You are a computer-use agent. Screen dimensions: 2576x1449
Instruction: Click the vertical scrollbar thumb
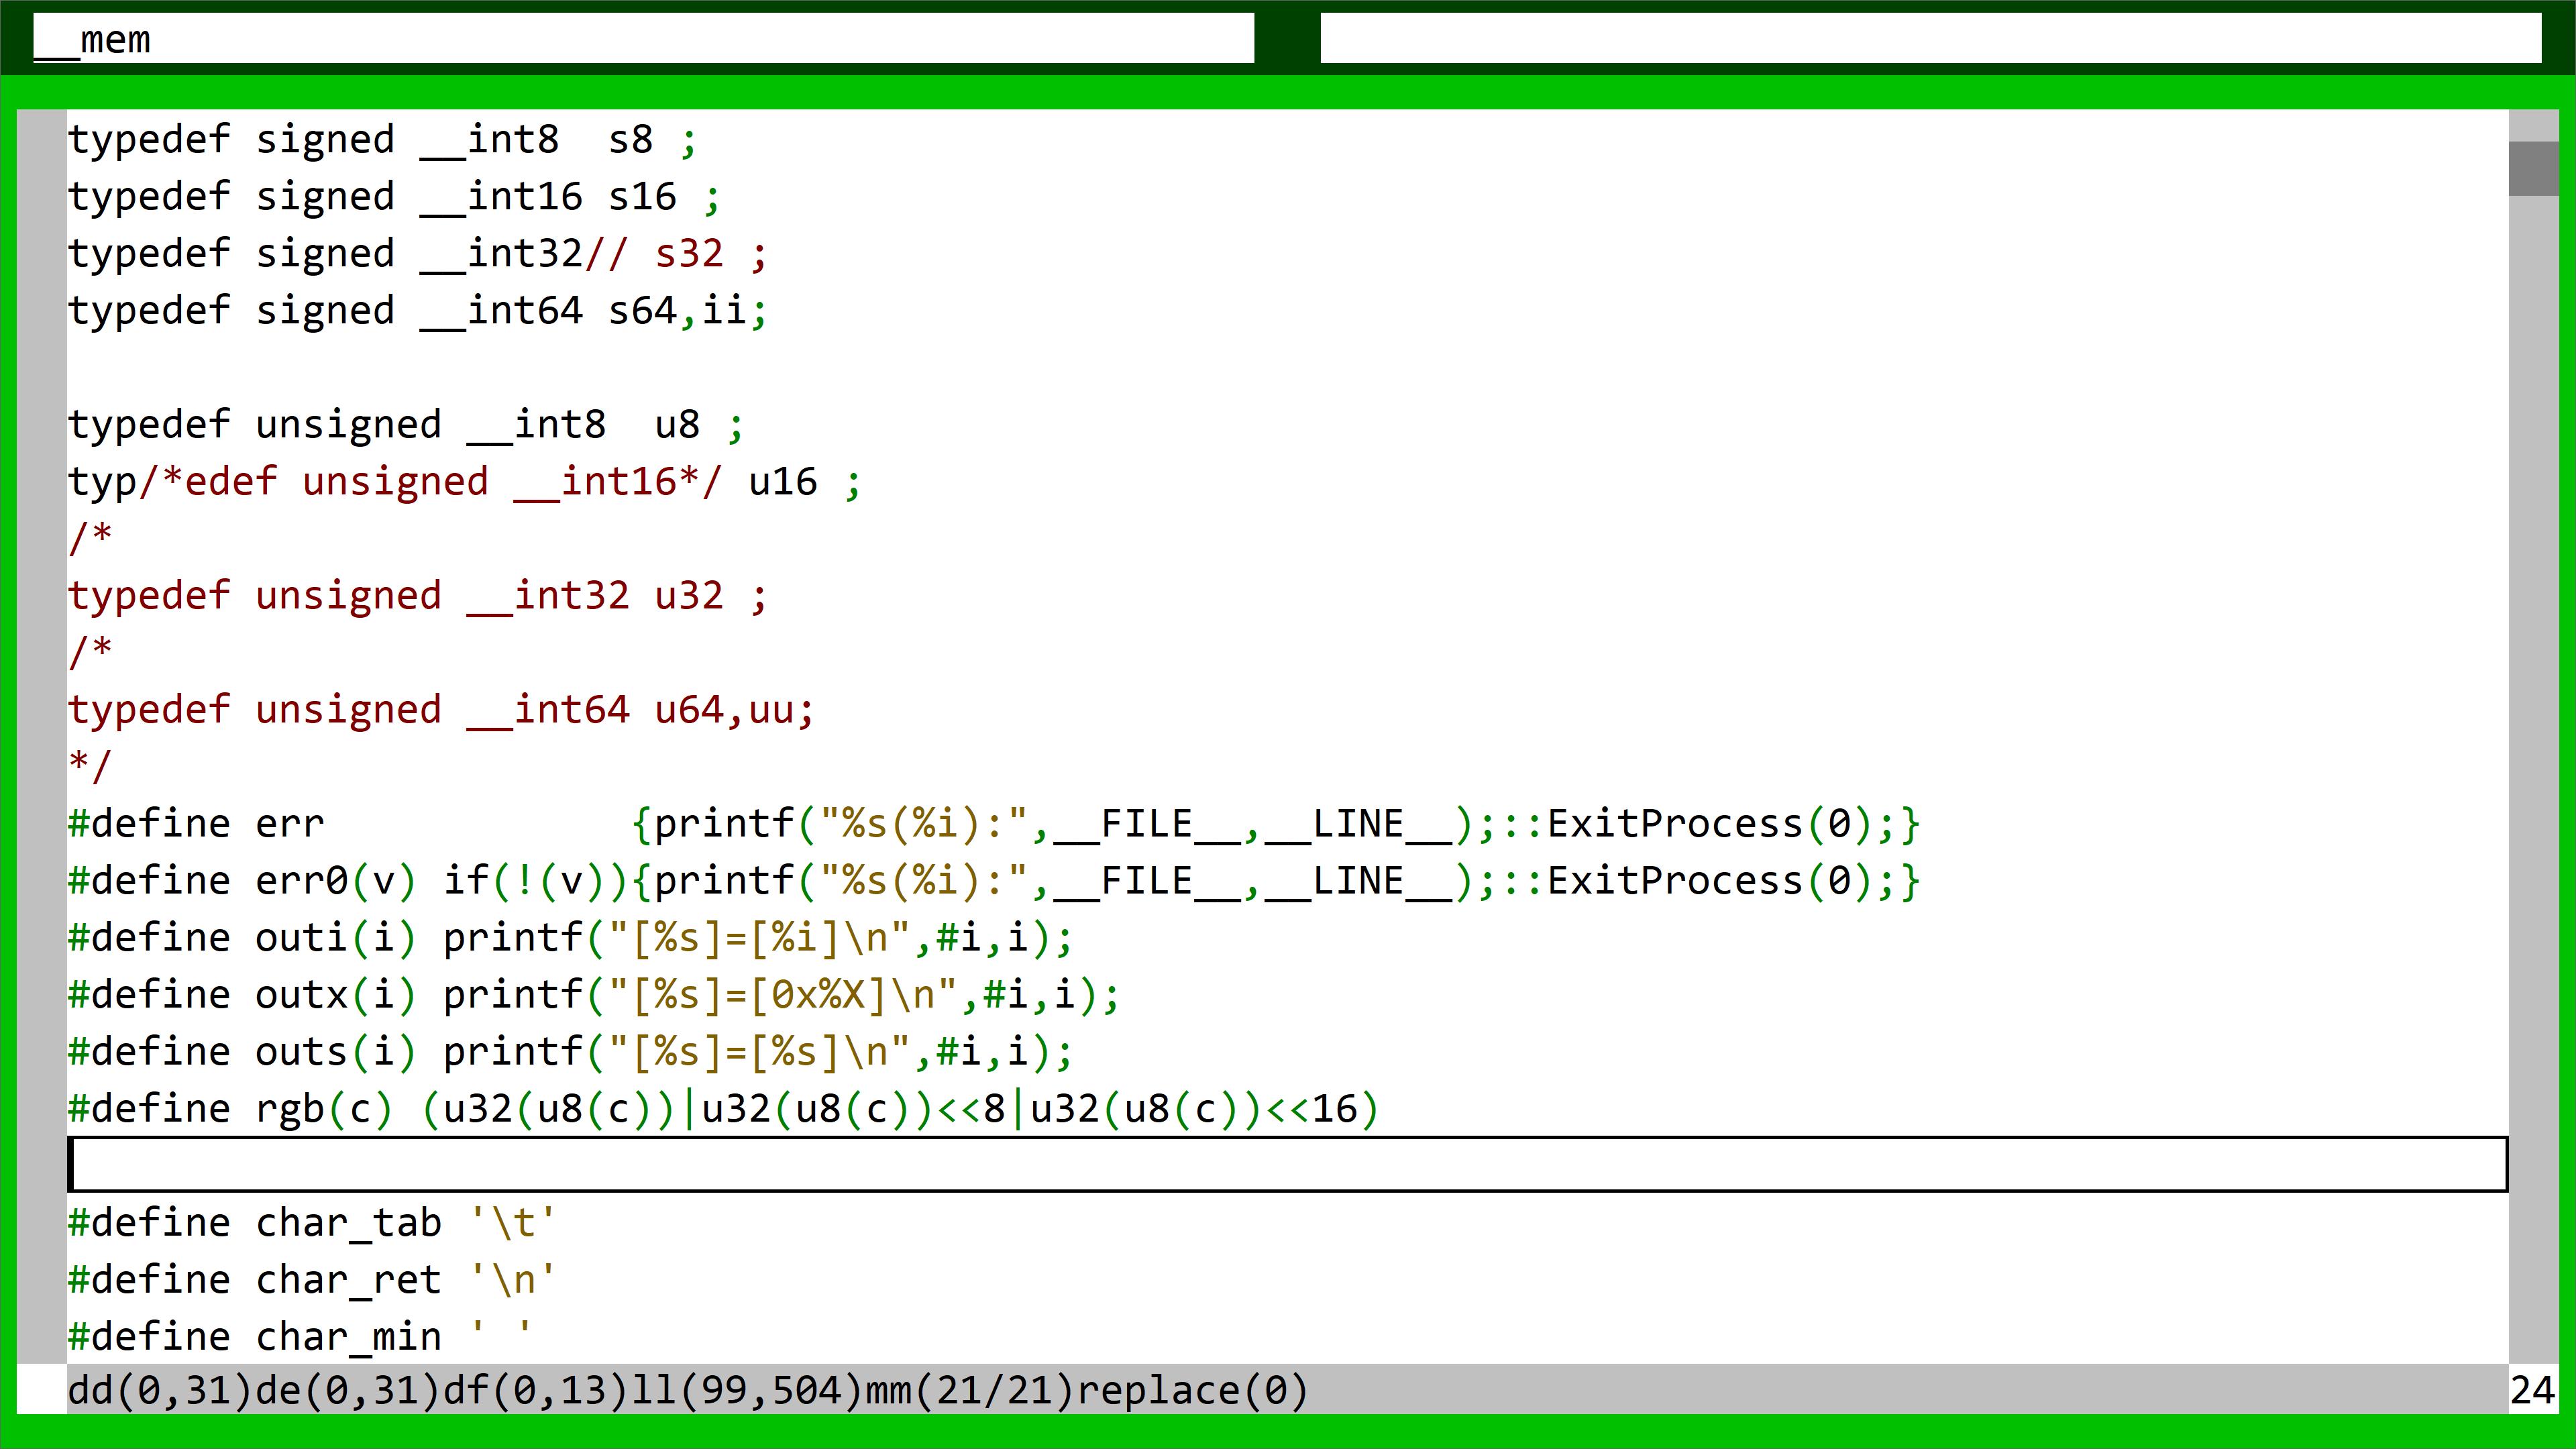tap(2532, 168)
